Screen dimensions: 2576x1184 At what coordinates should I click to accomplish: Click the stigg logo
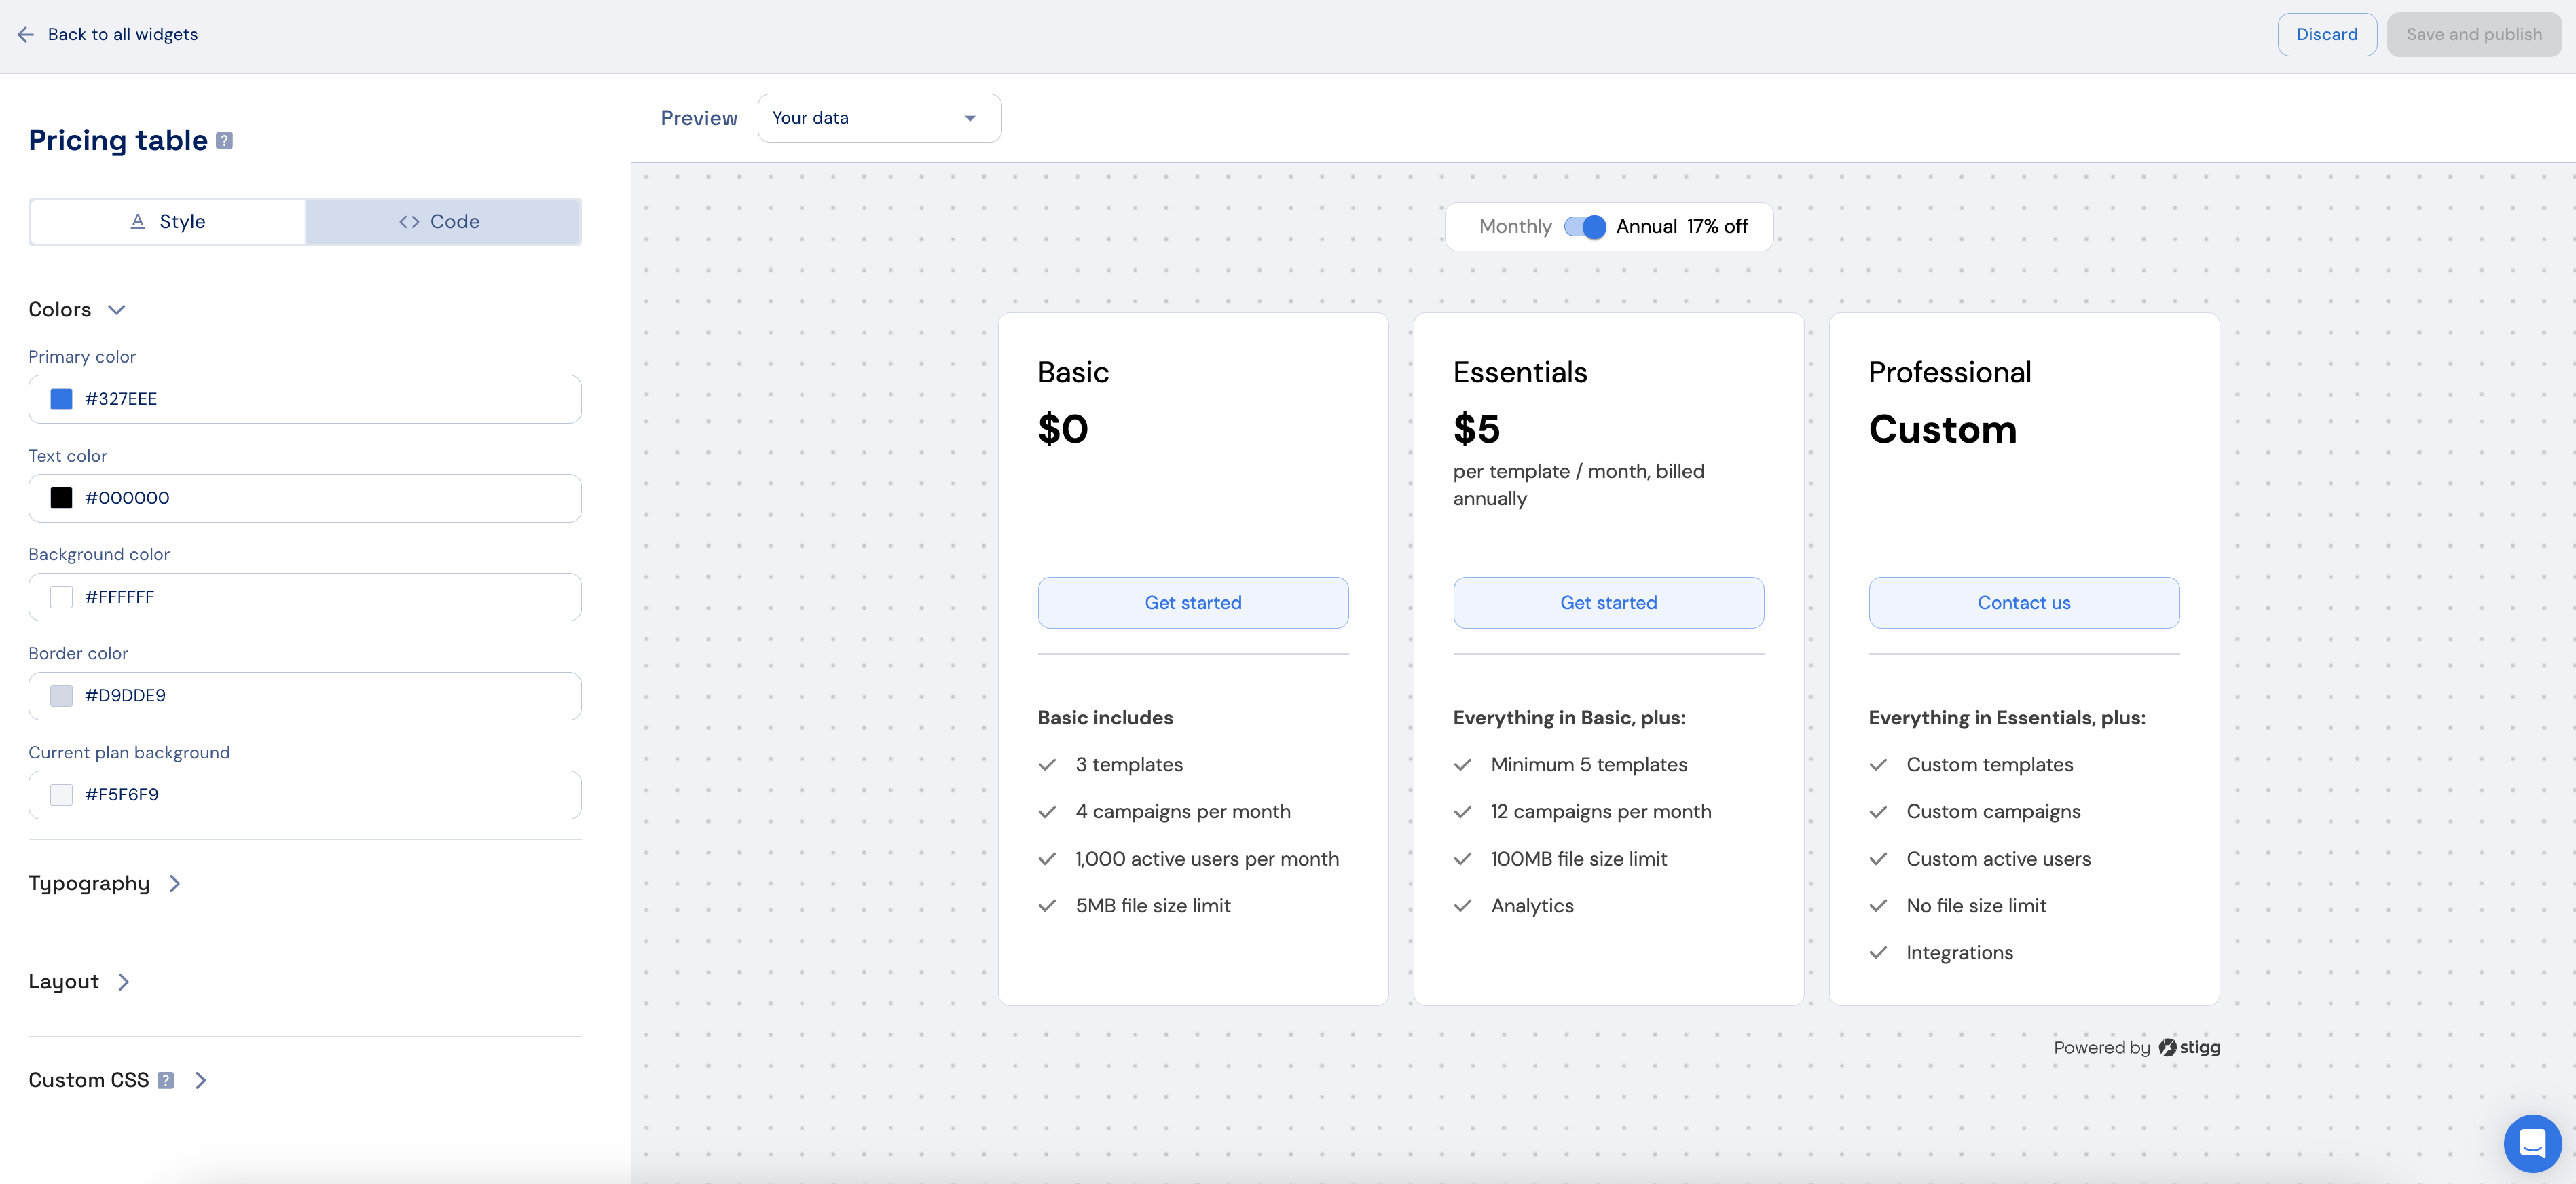2189,1047
